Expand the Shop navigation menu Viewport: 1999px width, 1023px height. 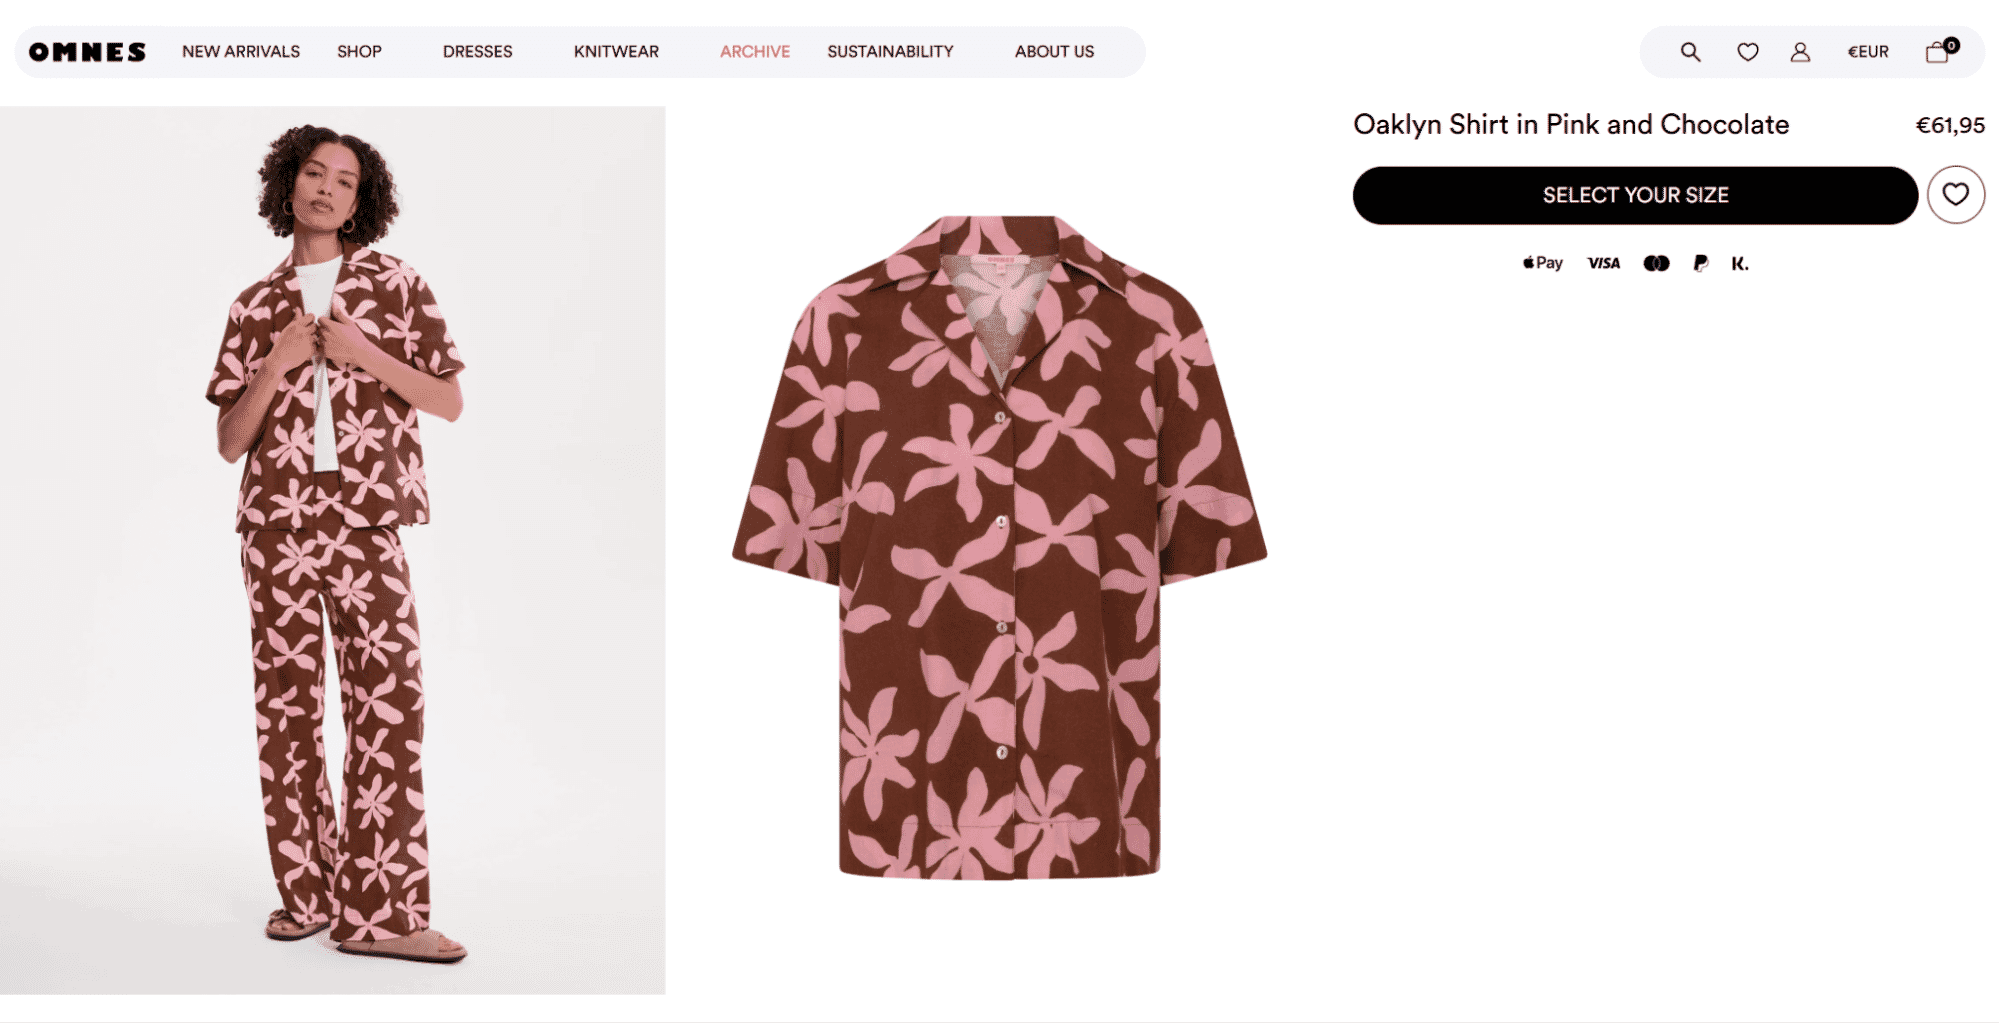[x=359, y=52]
